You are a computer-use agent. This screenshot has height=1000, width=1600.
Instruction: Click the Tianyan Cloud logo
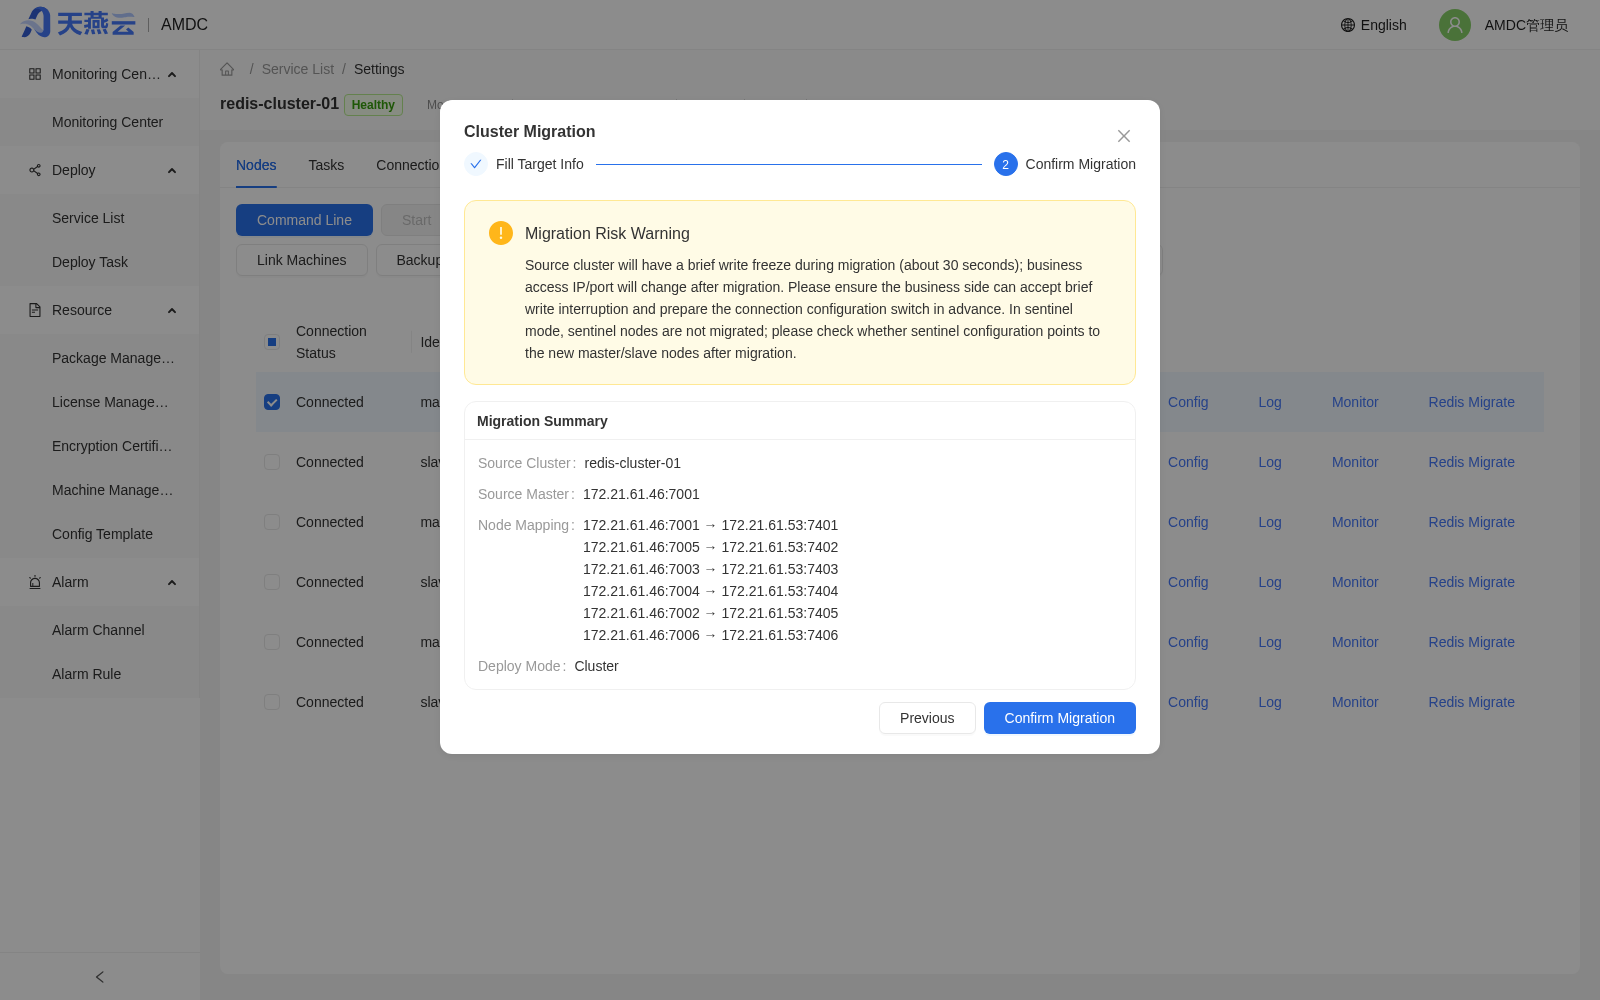coord(78,23)
